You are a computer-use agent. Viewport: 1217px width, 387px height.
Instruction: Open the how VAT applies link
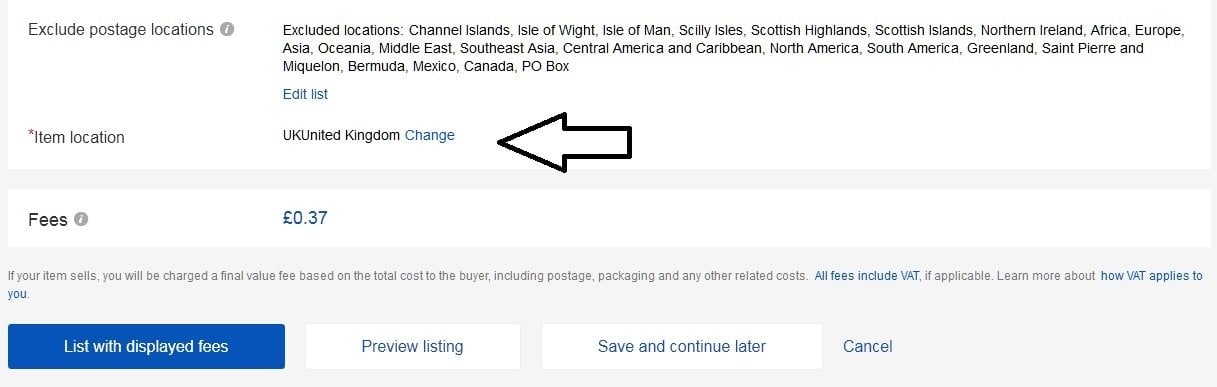[1151, 275]
